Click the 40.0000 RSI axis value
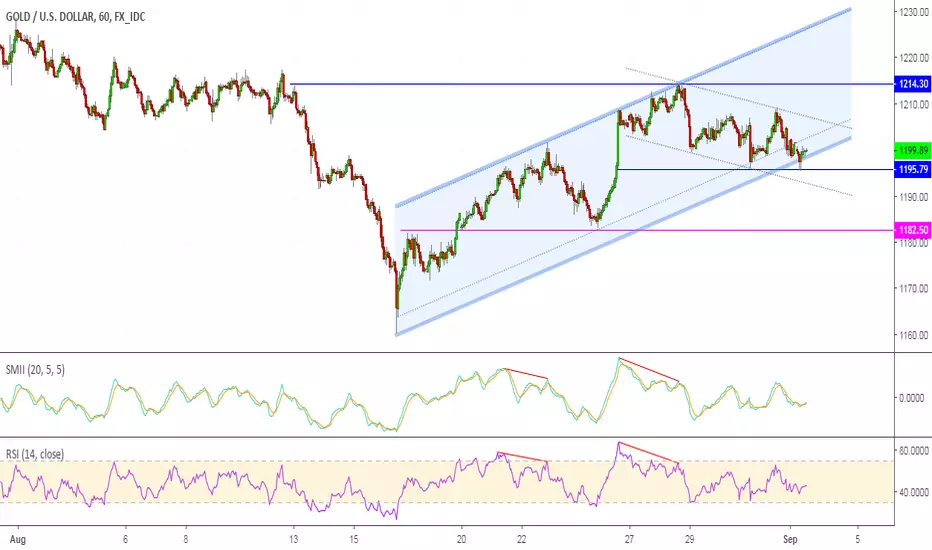Viewport: 932px width, 550px height. coord(914,492)
